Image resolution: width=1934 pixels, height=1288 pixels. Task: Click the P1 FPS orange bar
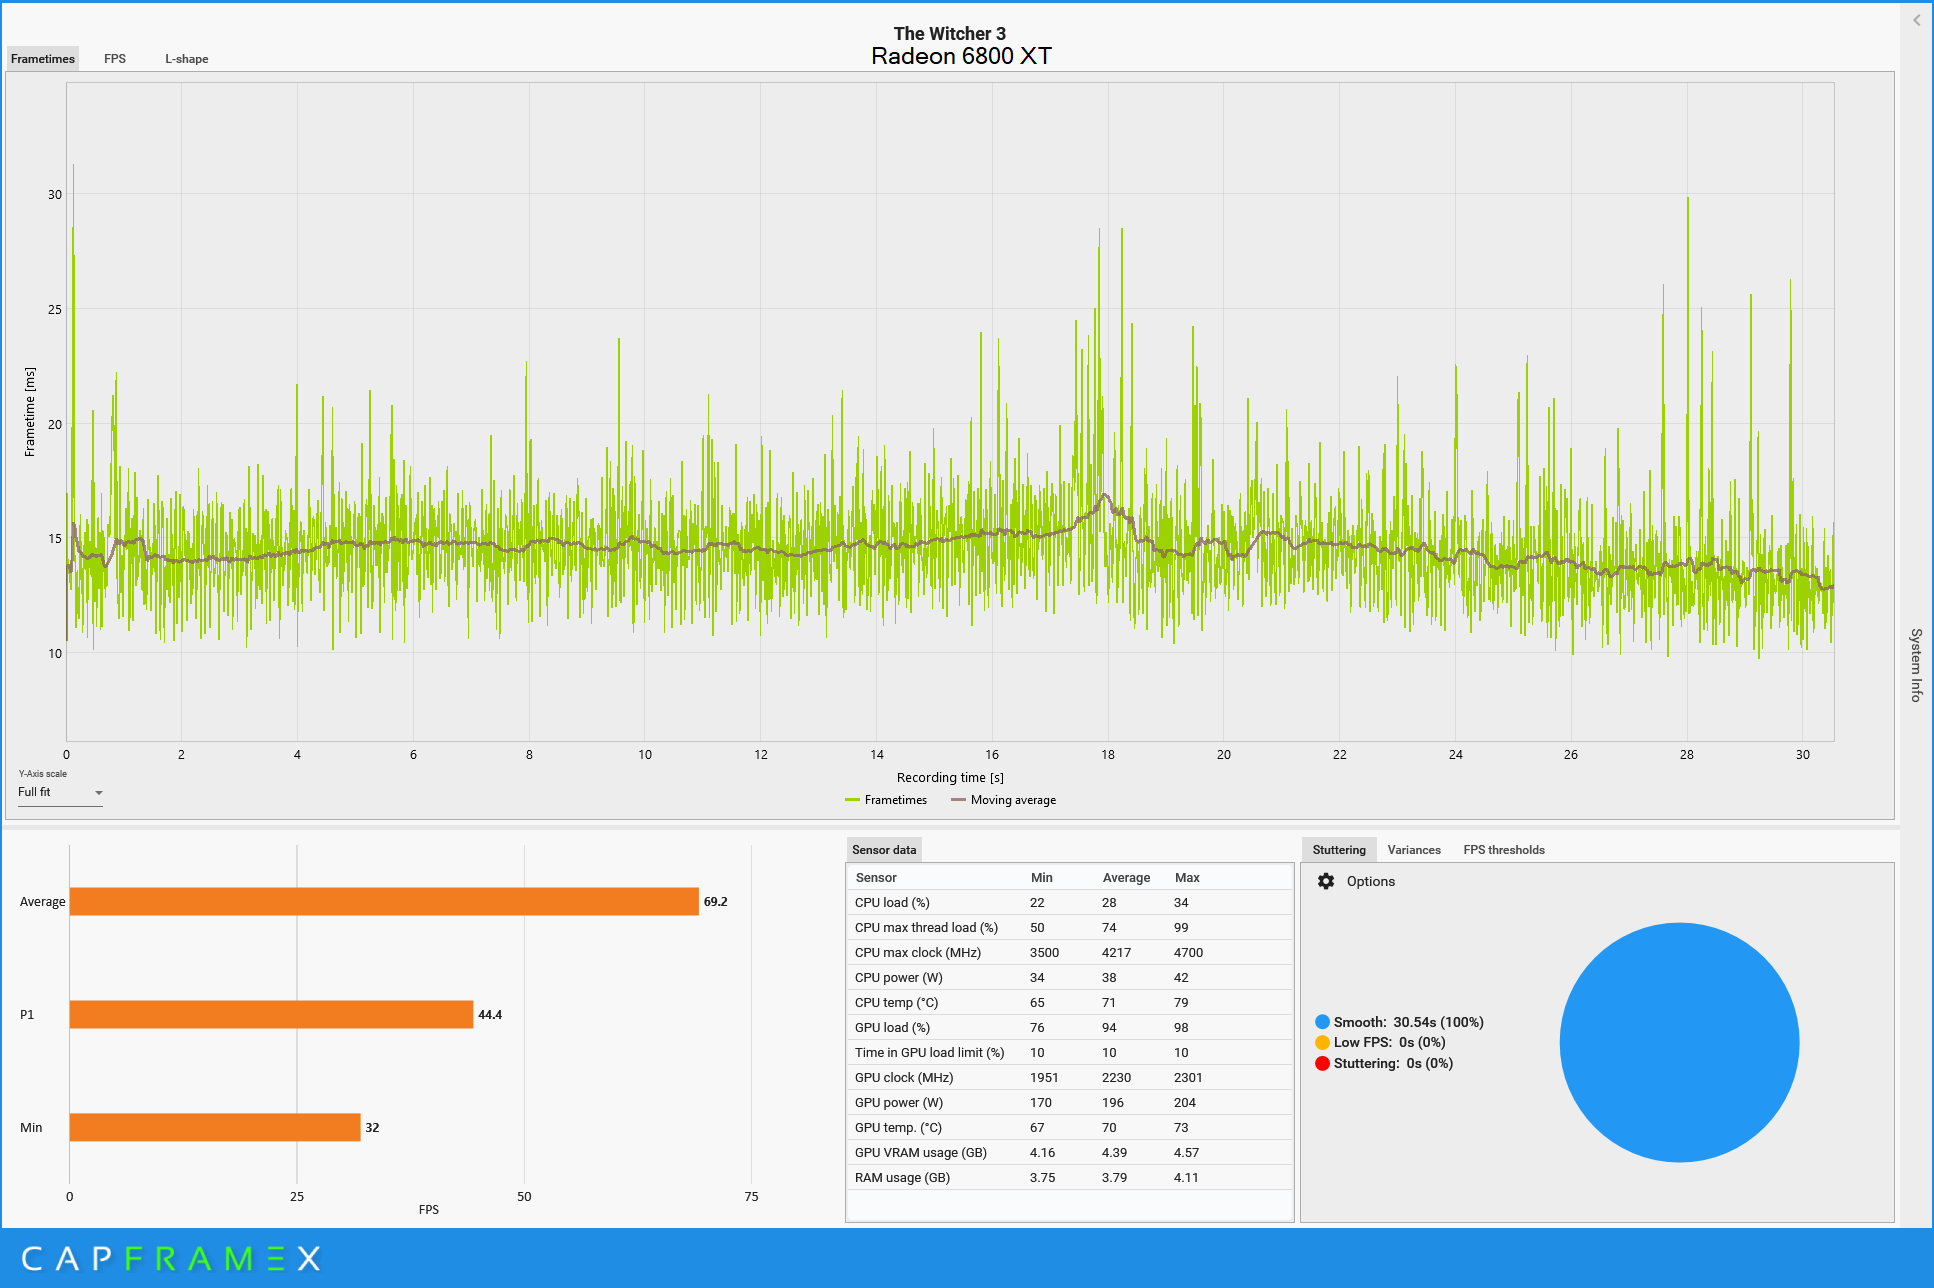[x=271, y=1014]
